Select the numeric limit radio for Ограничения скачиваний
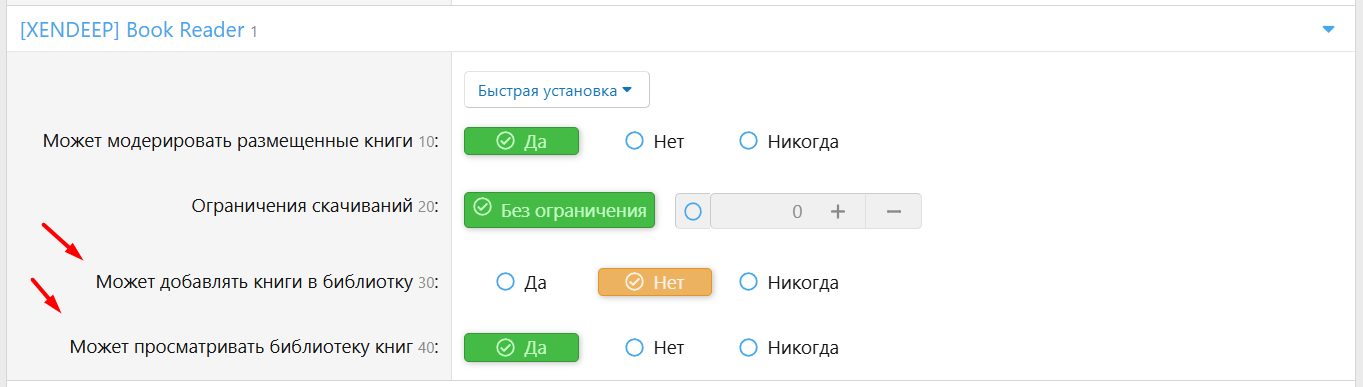This screenshot has height=387, width=1363. click(693, 211)
